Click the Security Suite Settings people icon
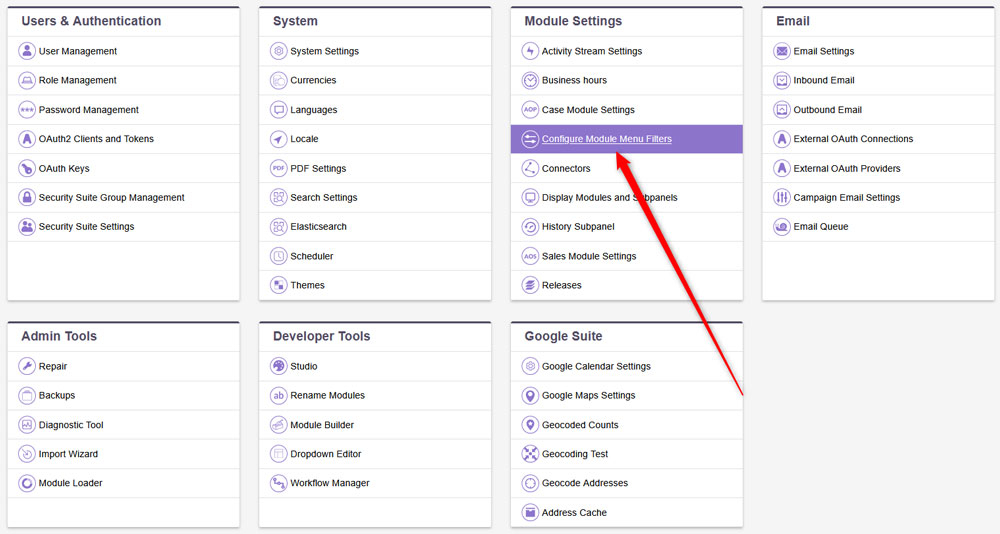 27,226
